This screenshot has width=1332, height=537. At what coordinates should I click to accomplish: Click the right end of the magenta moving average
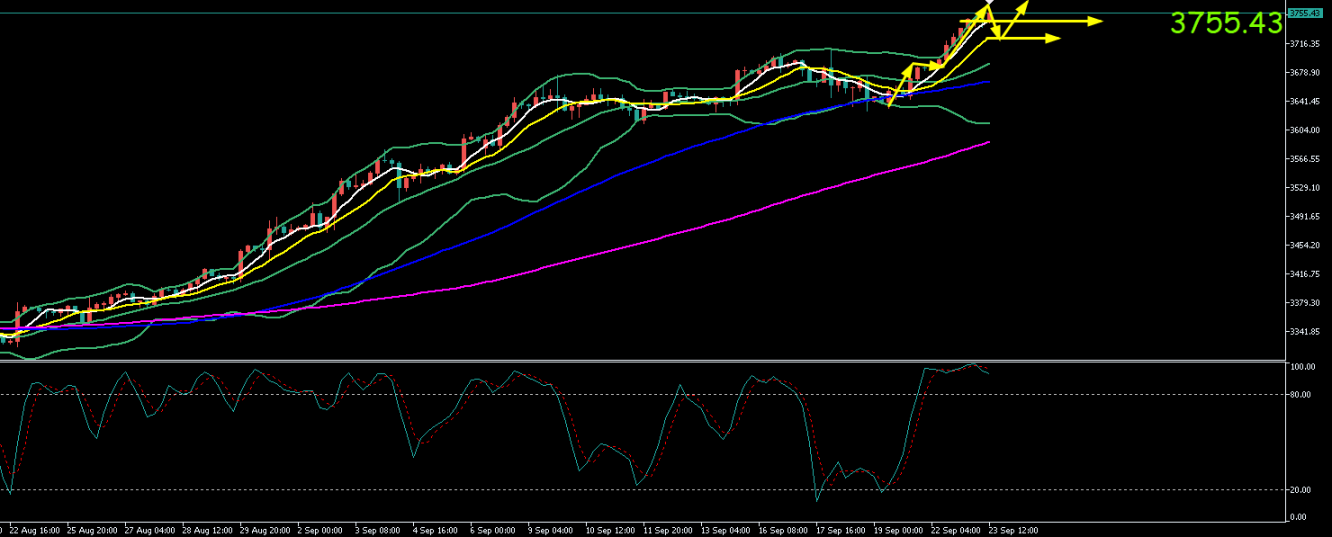[988, 142]
